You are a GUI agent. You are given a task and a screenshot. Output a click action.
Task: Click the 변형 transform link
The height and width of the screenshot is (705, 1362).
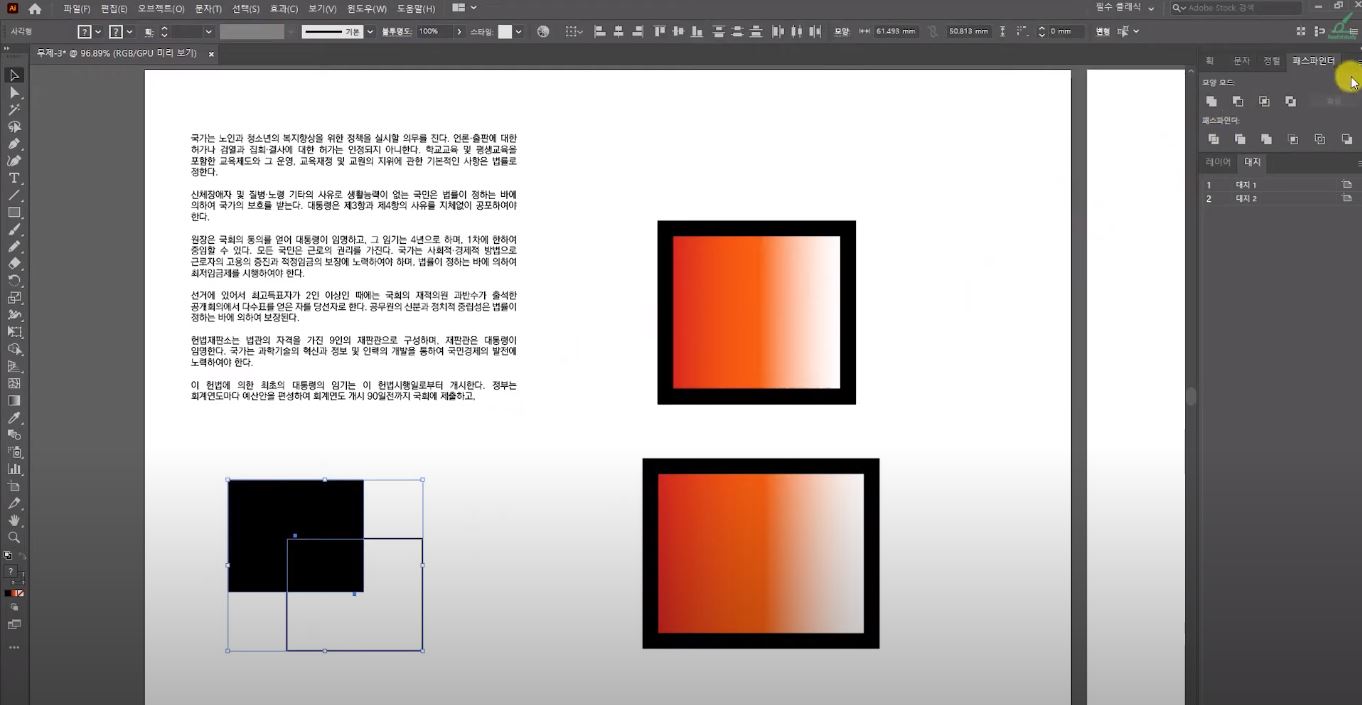click(x=1102, y=32)
